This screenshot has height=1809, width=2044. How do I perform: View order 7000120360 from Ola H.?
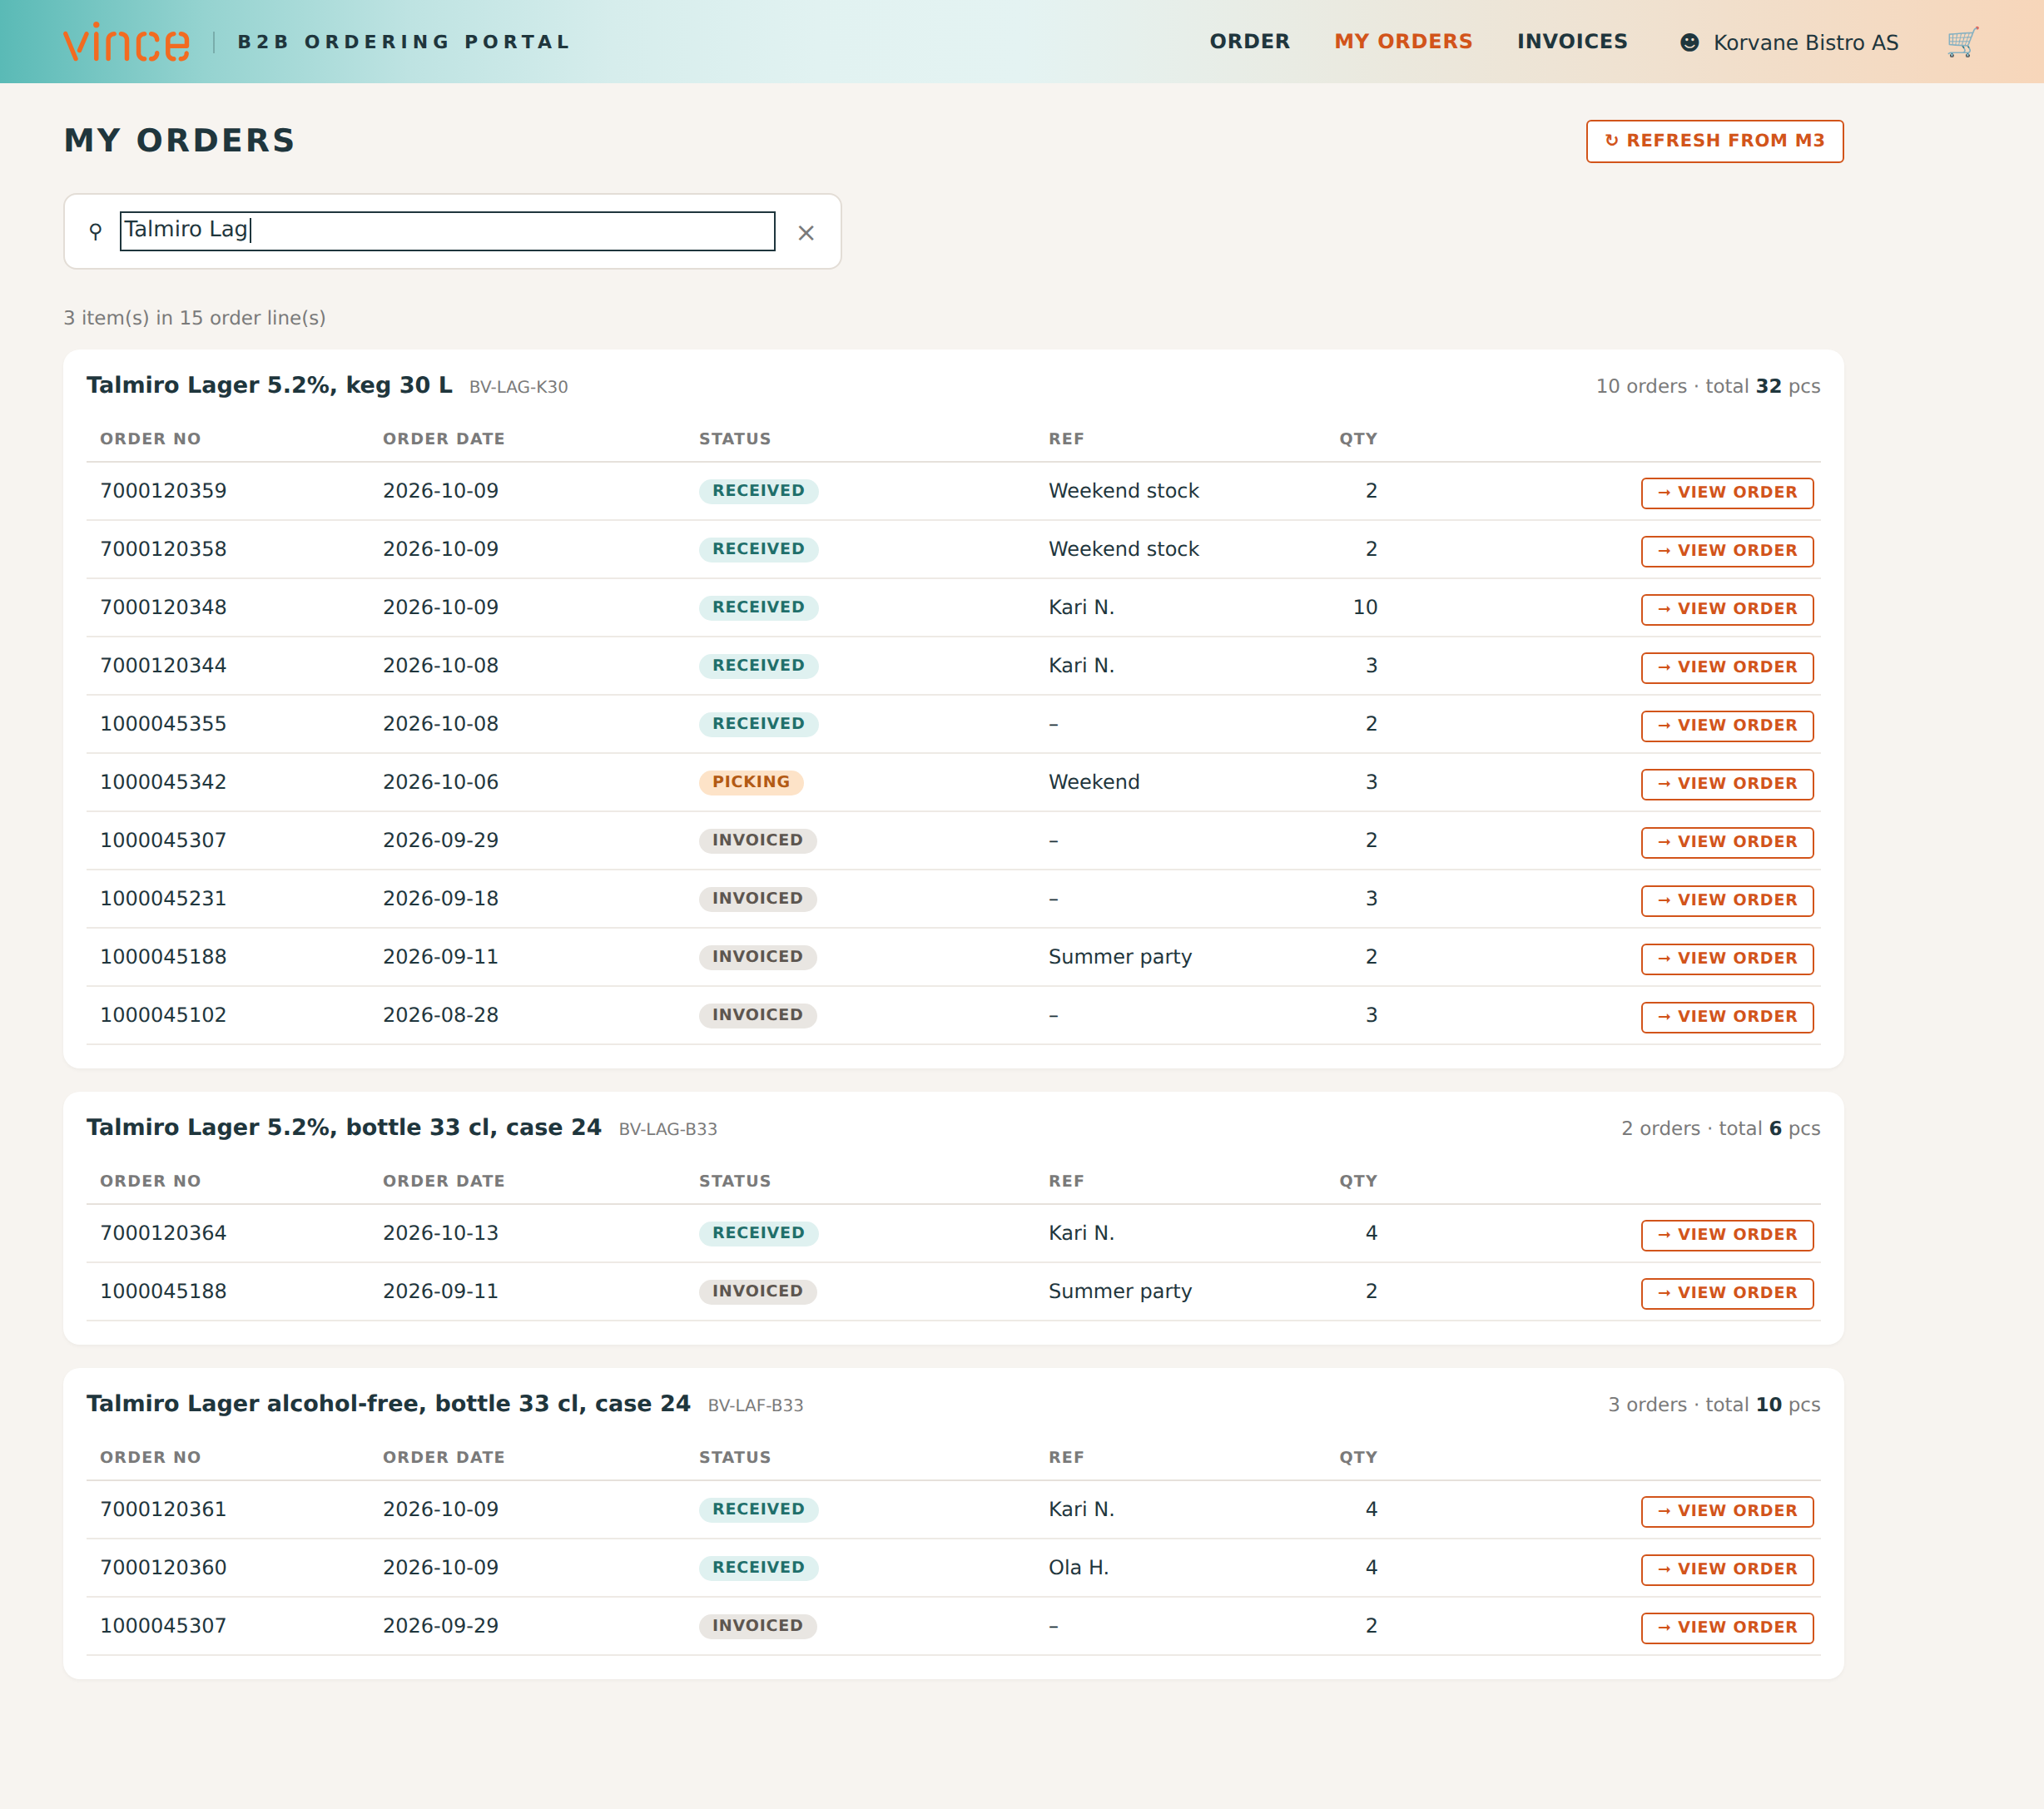(1726, 1569)
